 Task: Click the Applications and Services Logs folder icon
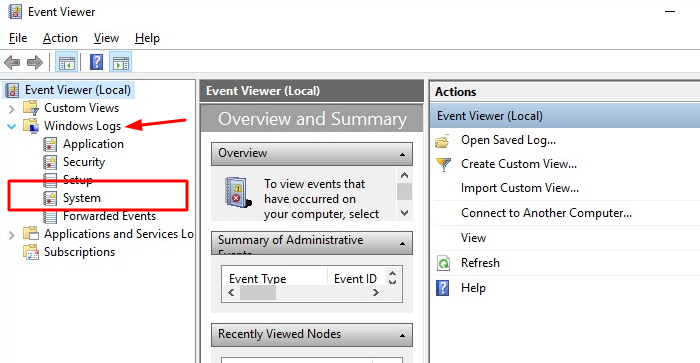[x=31, y=234]
